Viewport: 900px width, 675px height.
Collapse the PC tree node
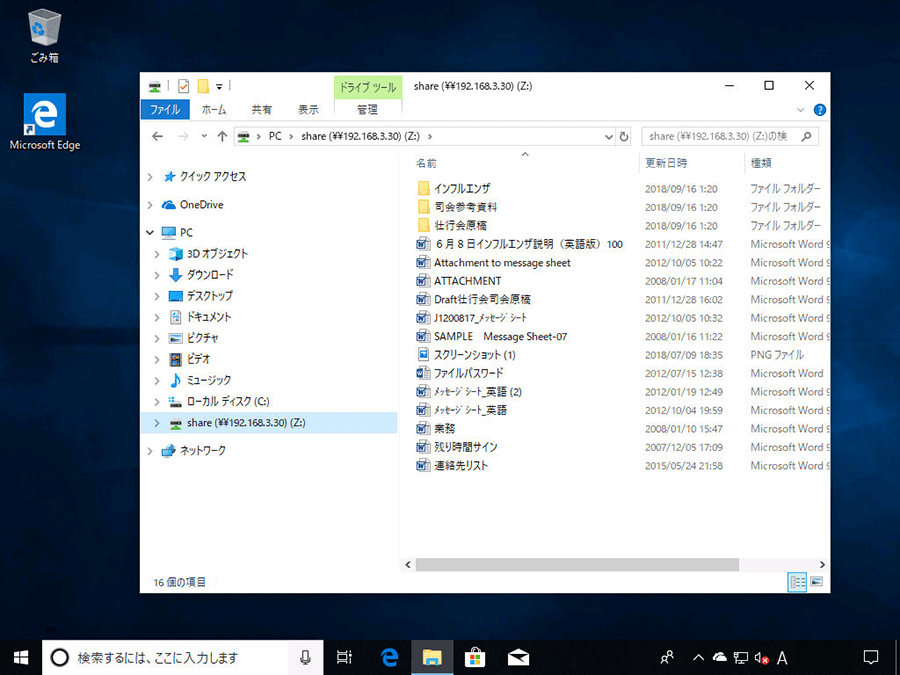tap(150, 232)
